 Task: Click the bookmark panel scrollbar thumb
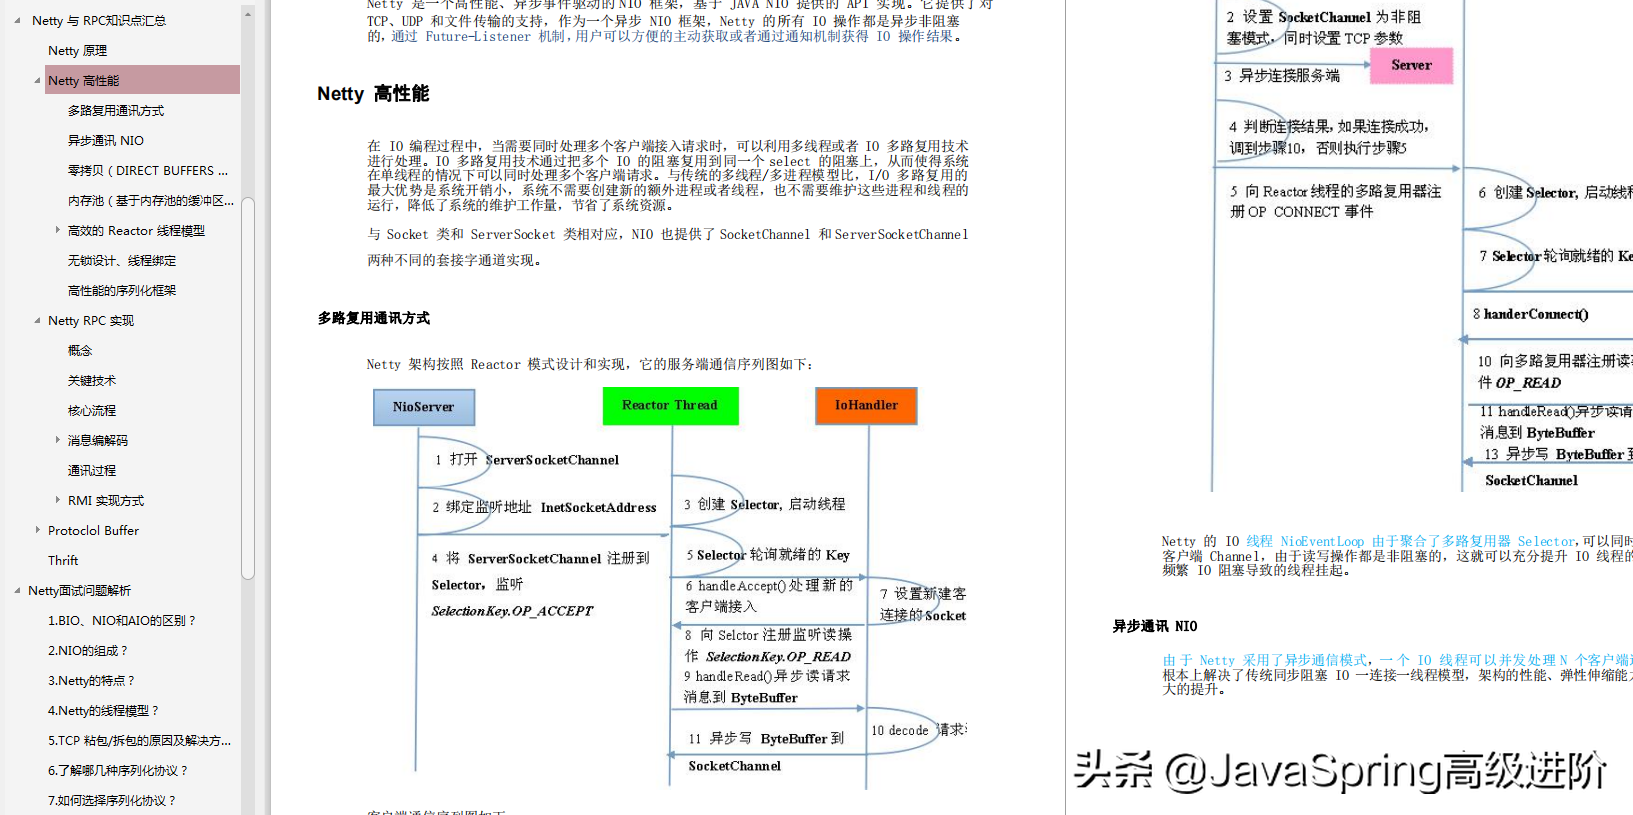248,387
